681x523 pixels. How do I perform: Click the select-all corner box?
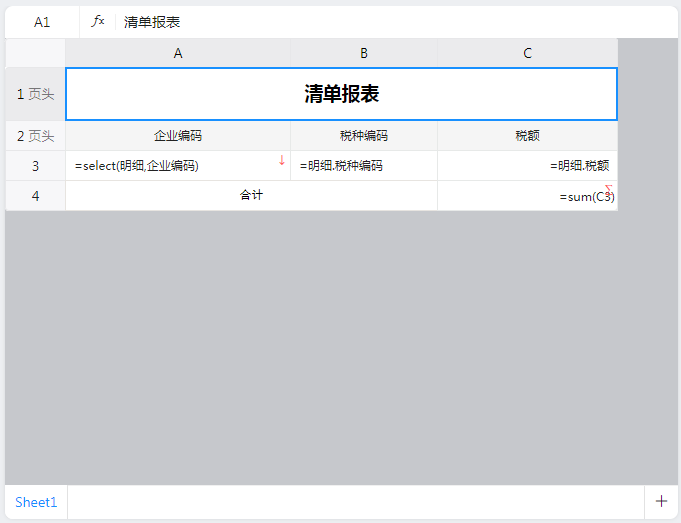35,53
